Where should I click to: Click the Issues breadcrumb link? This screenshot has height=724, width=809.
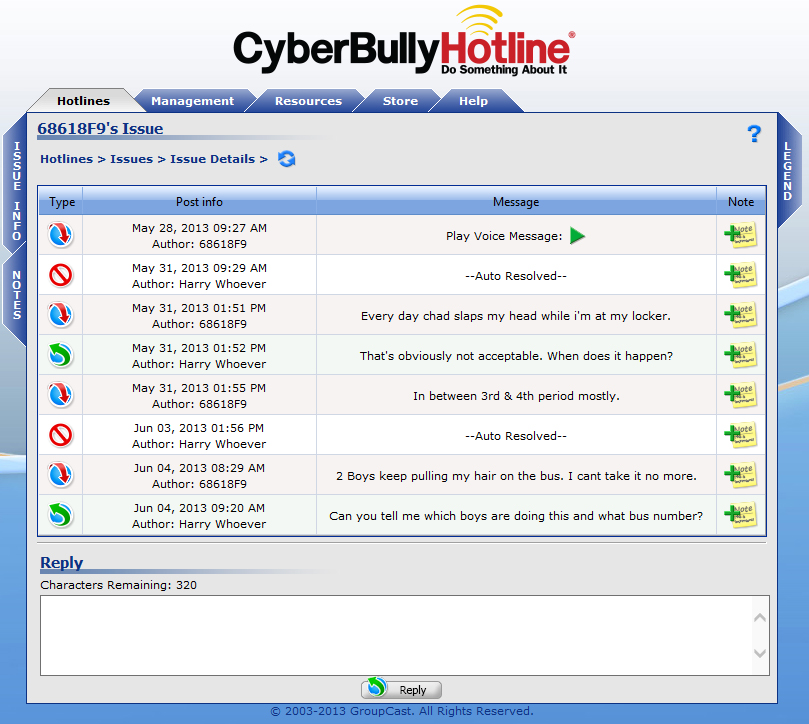click(132, 159)
